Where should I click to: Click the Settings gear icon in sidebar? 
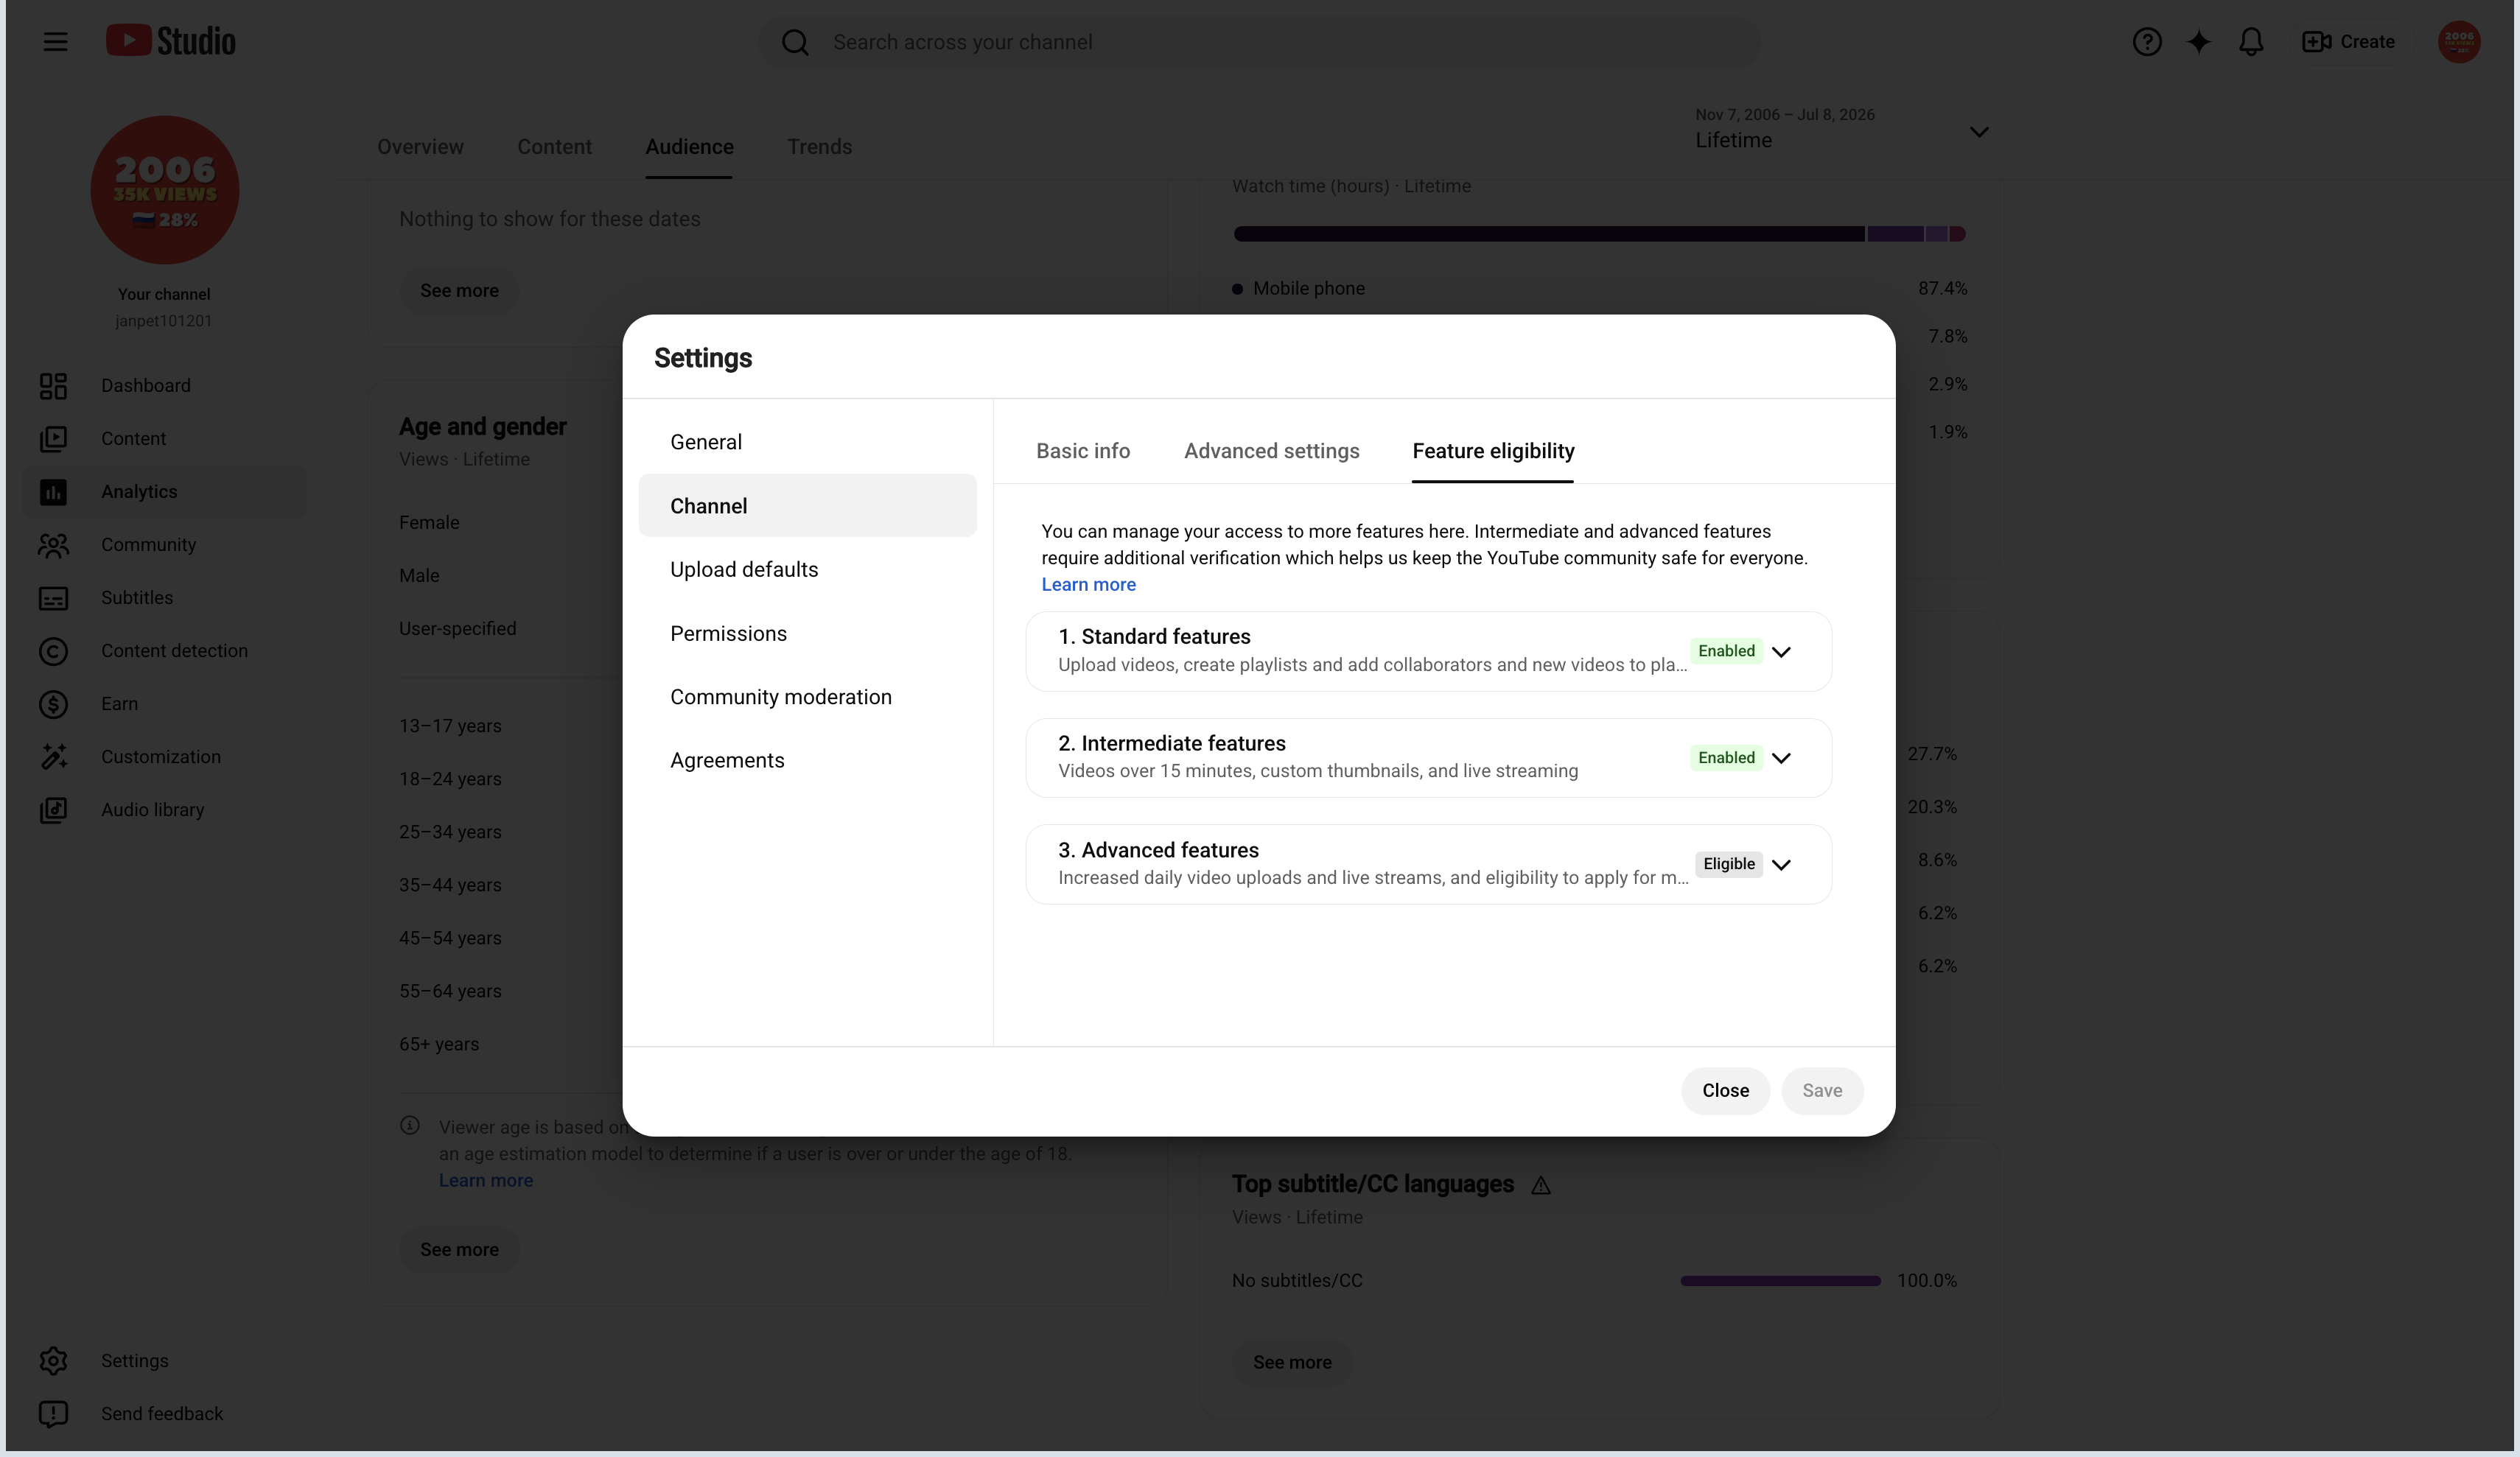(x=53, y=1361)
